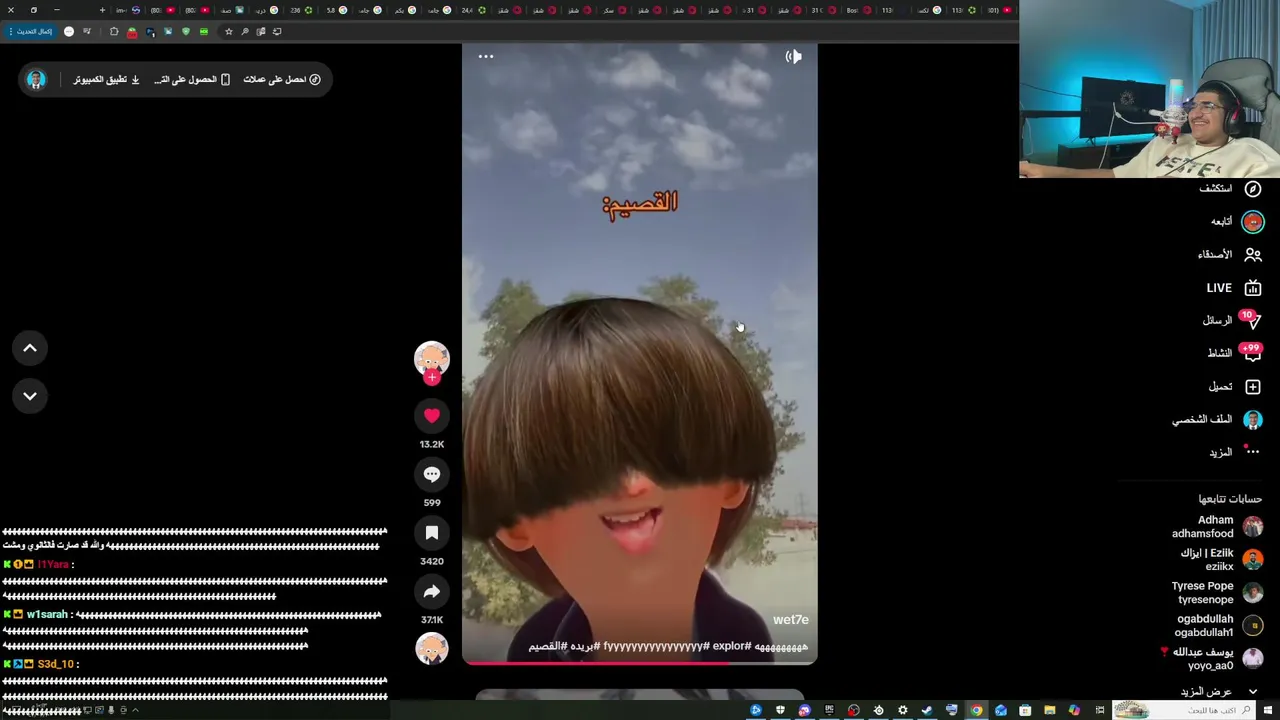This screenshot has width=1280, height=720.
Task: Mute the video with the speaker icon
Action: click(793, 57)
